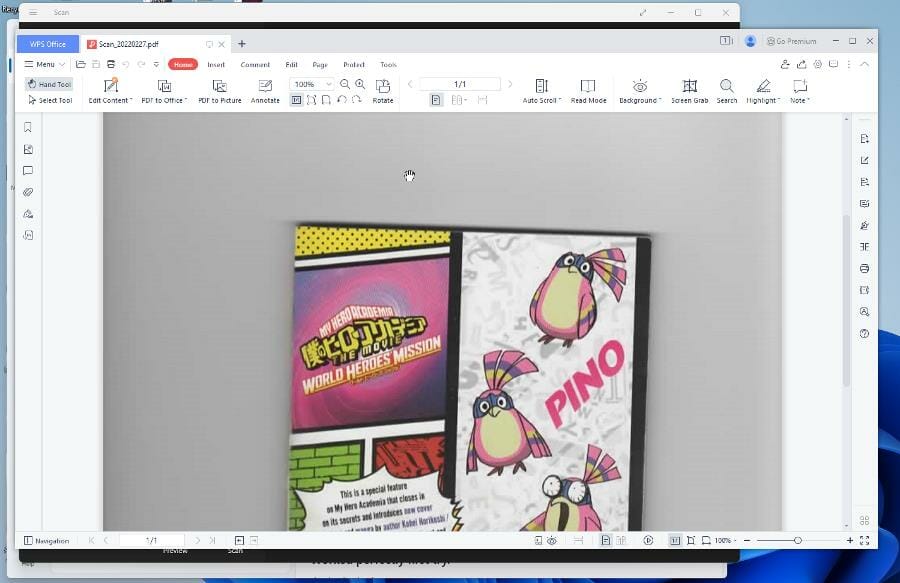This screenshot has height=583, width=900.
Task: Switch to the Comment ribbon tab
Action: point(255,65)
